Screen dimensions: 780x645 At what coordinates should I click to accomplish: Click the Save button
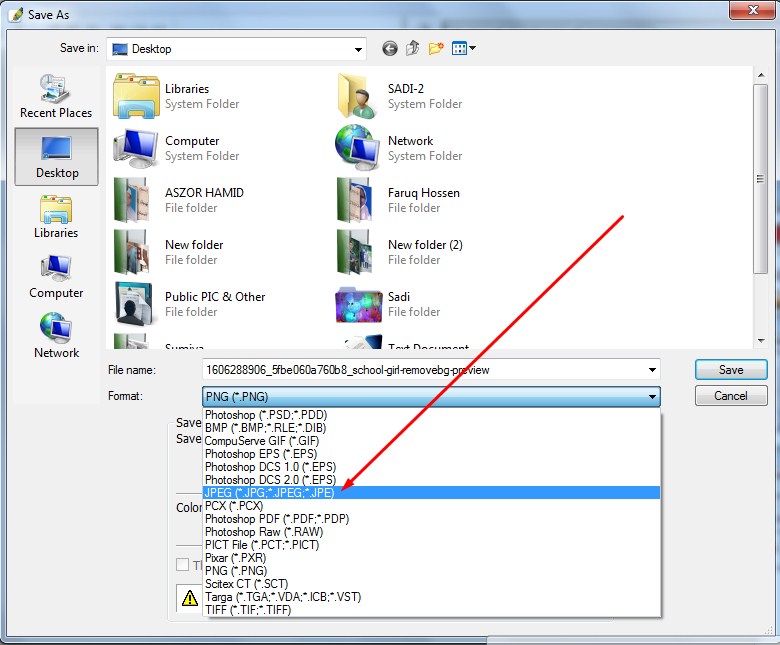(731, 369)
